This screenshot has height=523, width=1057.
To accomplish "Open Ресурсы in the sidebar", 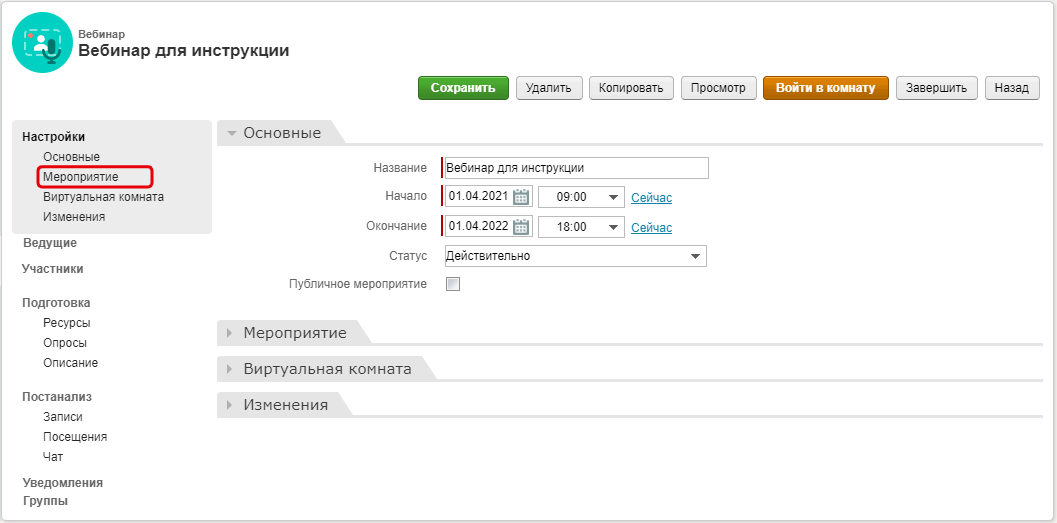I will click(67, 323).
